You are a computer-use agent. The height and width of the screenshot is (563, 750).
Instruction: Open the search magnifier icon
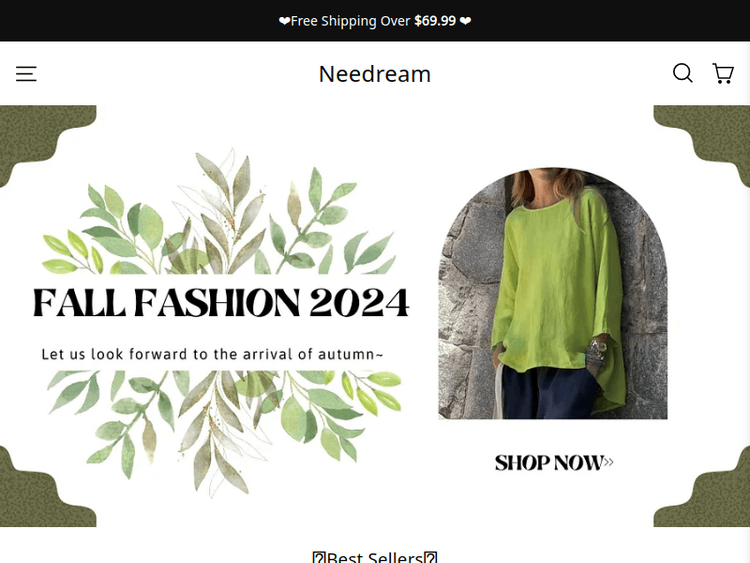click(683, 74)
